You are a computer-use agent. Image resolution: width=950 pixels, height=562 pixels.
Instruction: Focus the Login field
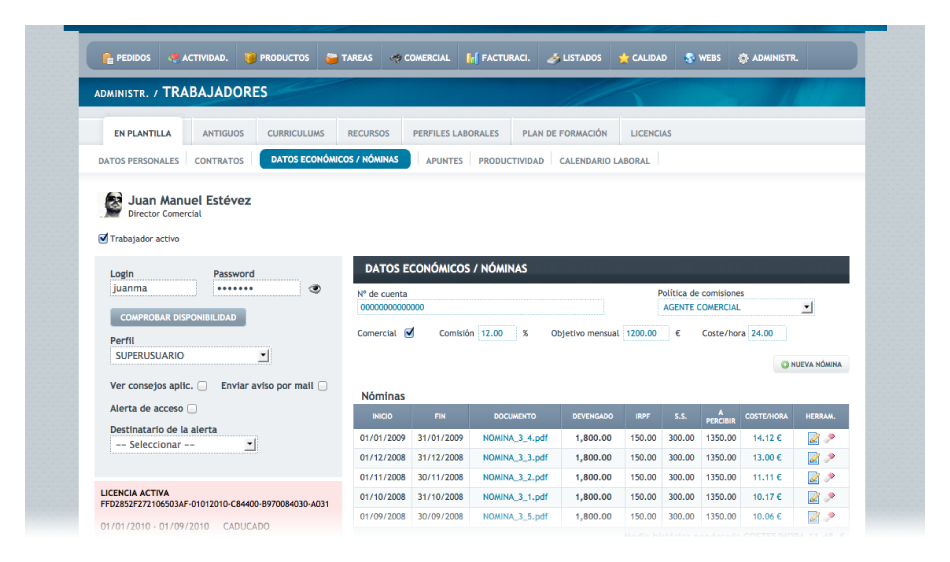(x=153, y=288)
